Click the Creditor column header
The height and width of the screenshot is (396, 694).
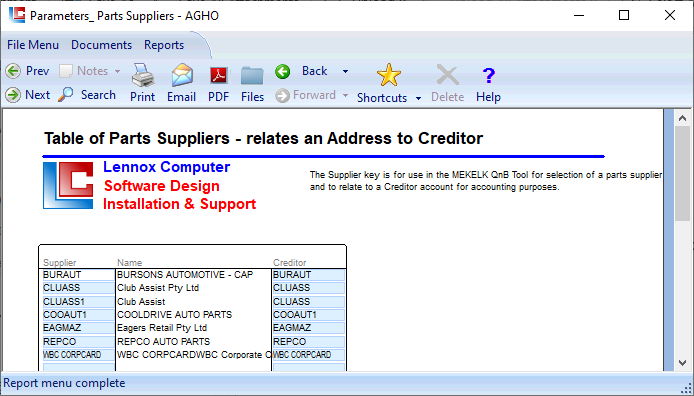point(289,262)
